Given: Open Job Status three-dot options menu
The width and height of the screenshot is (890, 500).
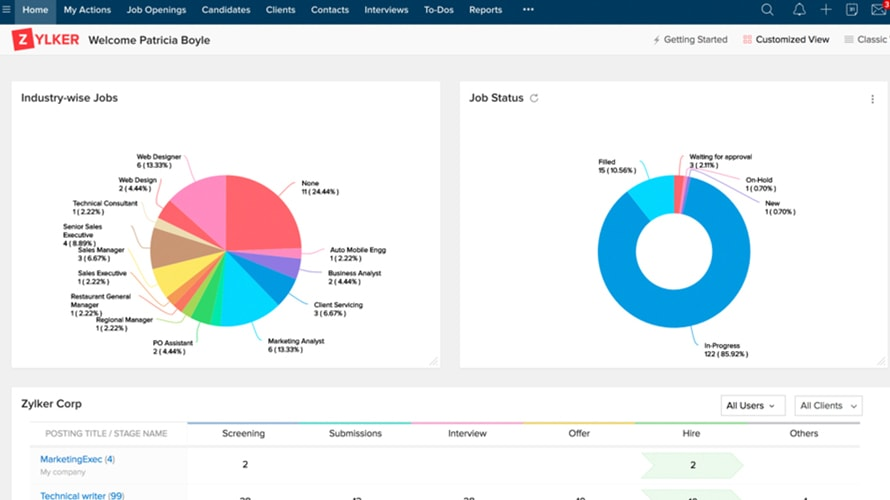Looking at the screenshot, I should (x=873, y=99).
